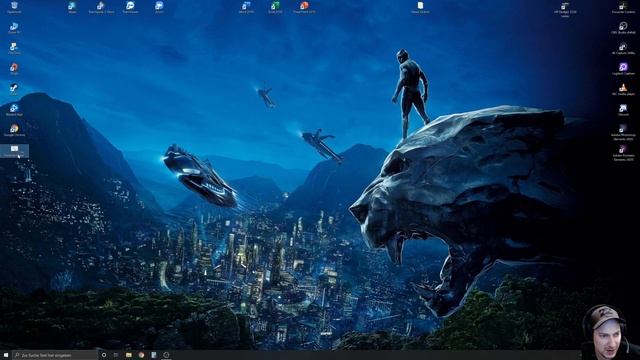Screen dimensions: 640x360
Task: Select the Adobe Premiere Elements 2020 shortcut
Action: point(623,153)
